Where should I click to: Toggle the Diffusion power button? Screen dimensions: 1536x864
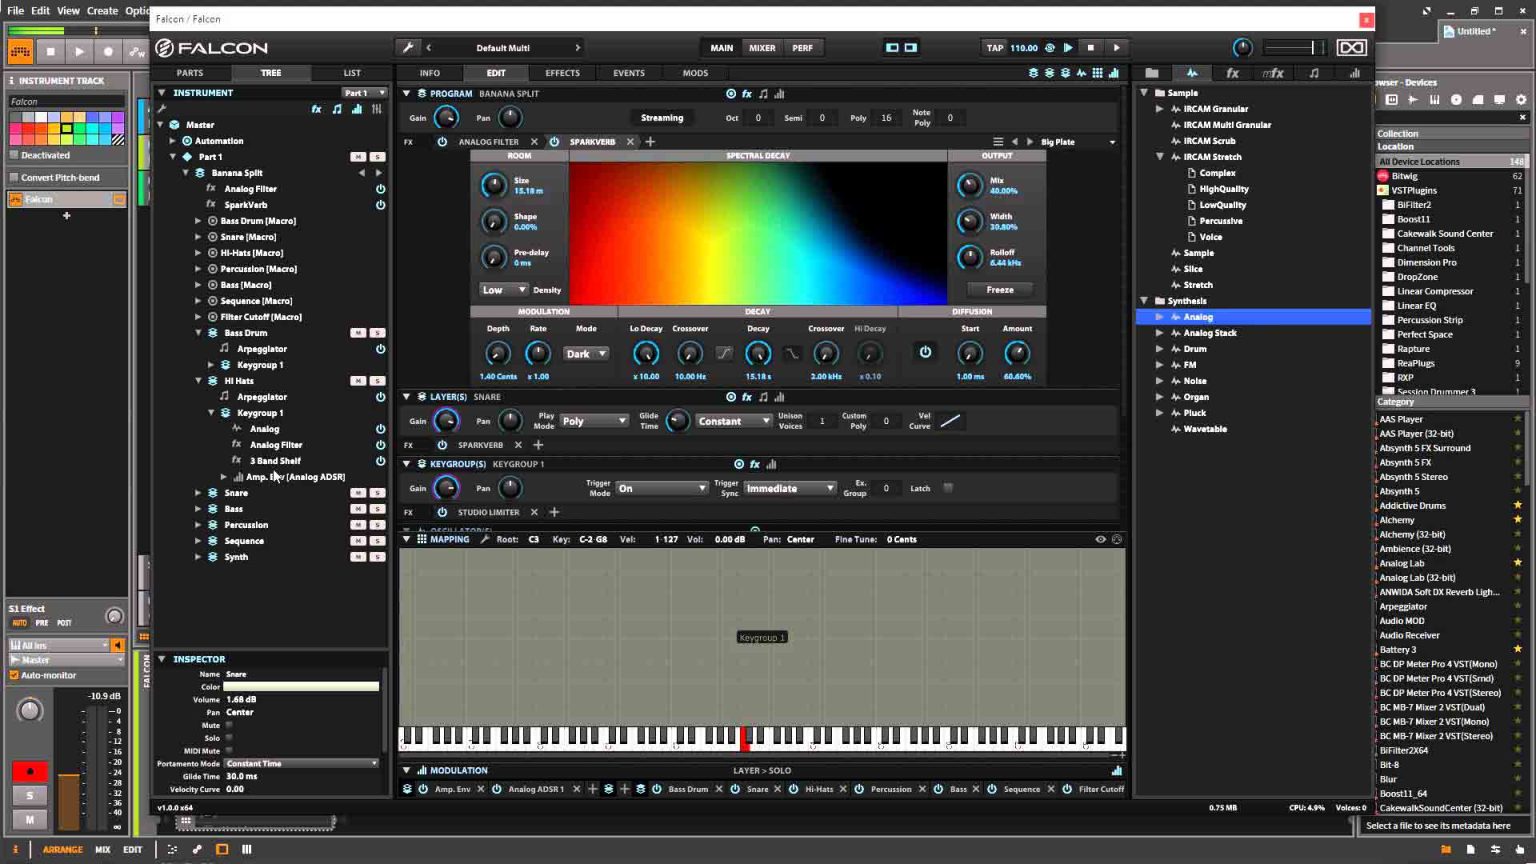[x=925, y=353]
